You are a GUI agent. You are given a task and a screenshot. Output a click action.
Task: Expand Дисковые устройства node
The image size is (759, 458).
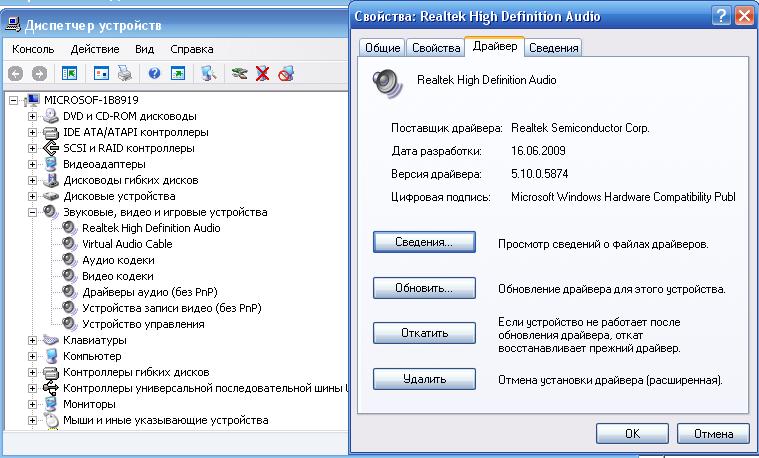pyautogui.click(x=32, y=196)
